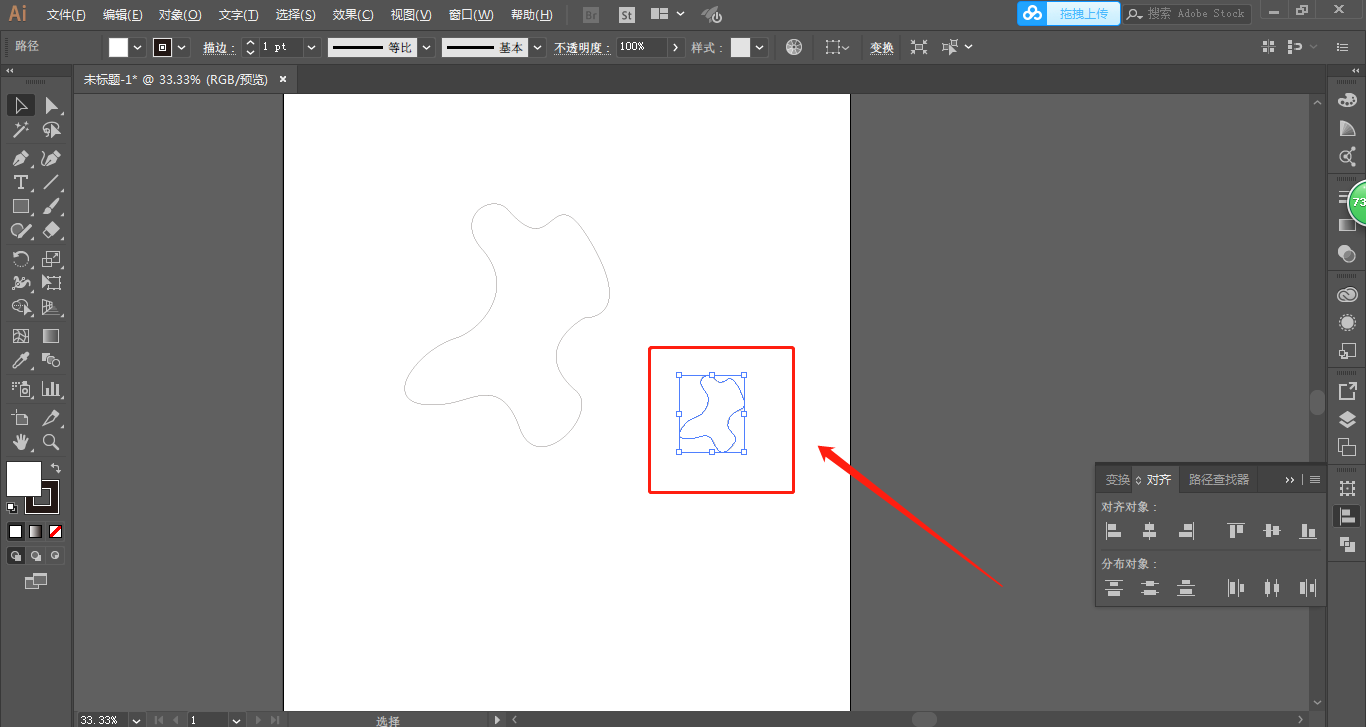Click large fill color swatch in toolbox
Viewport: 1366px width, 727px height.
pyautogui.click(x=24, y=478)
